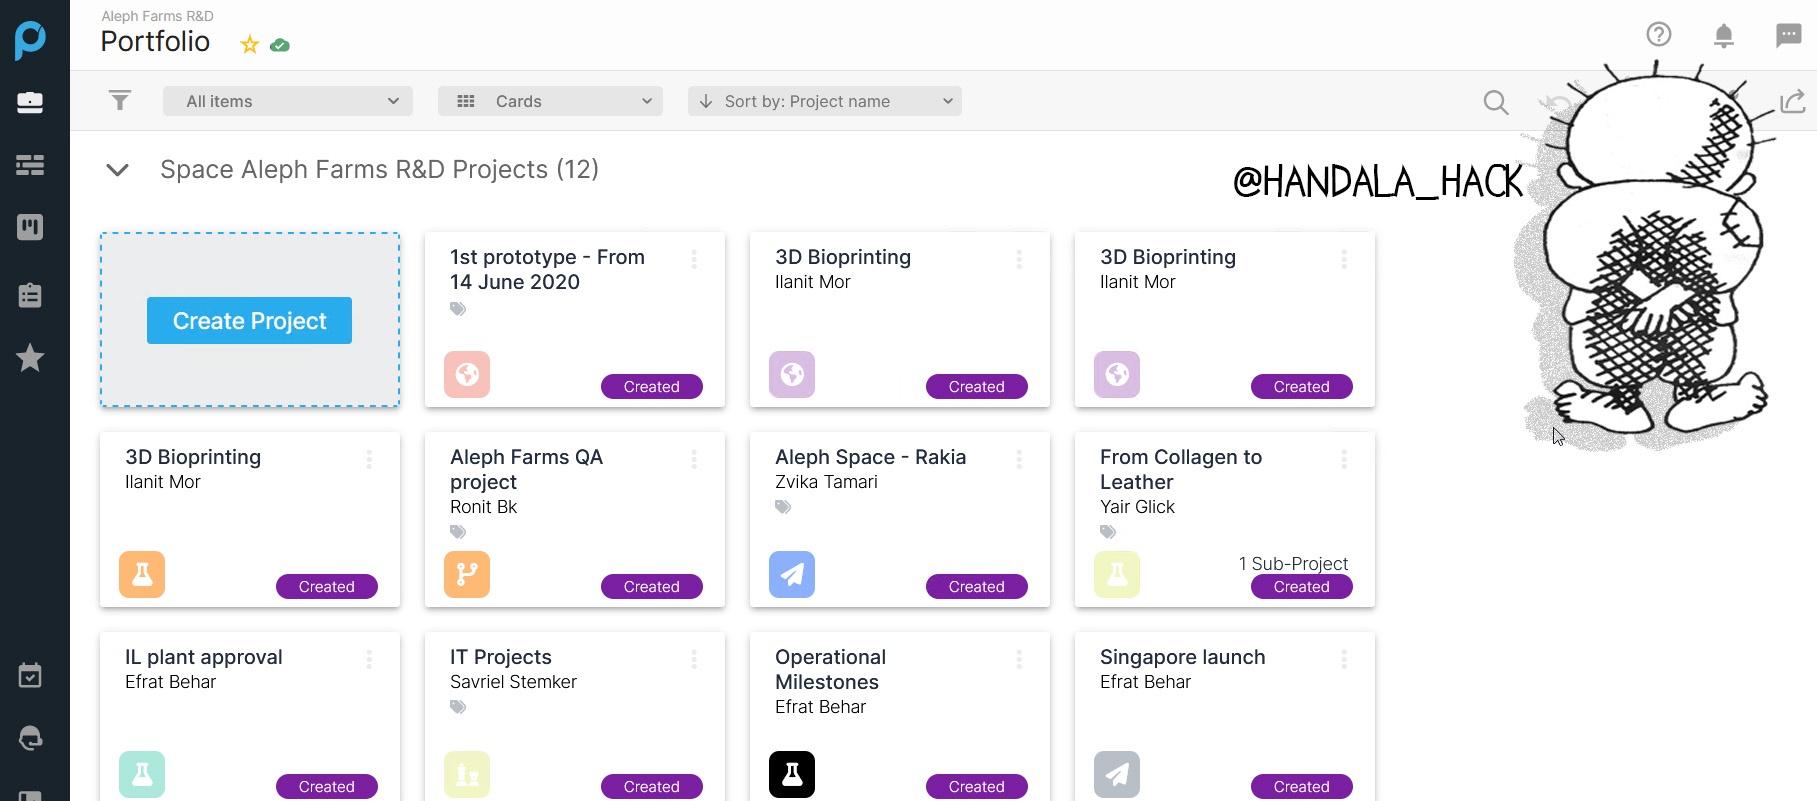Open the timeline bars view in sidebar

click(x=30, y=165)
